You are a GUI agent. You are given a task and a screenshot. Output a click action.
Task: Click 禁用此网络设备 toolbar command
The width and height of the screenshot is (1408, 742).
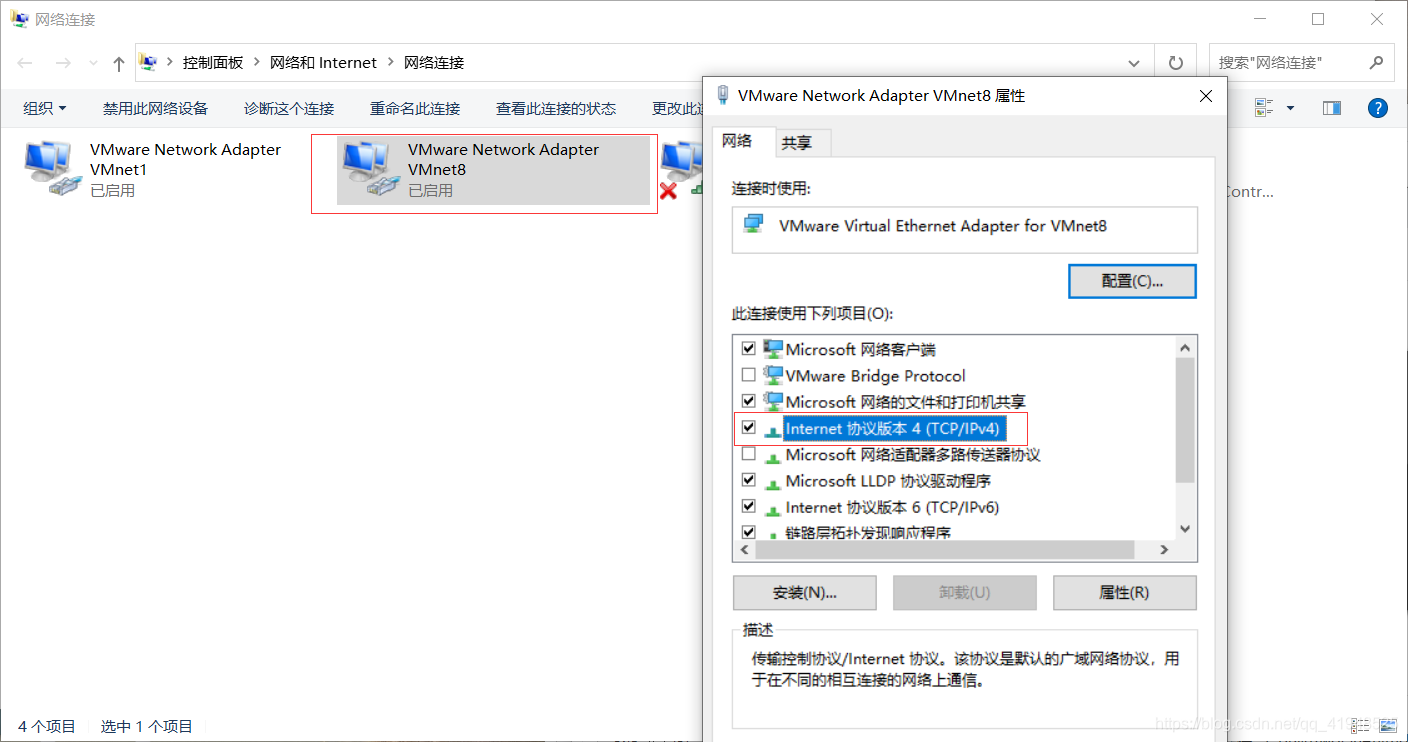point(155,108)
